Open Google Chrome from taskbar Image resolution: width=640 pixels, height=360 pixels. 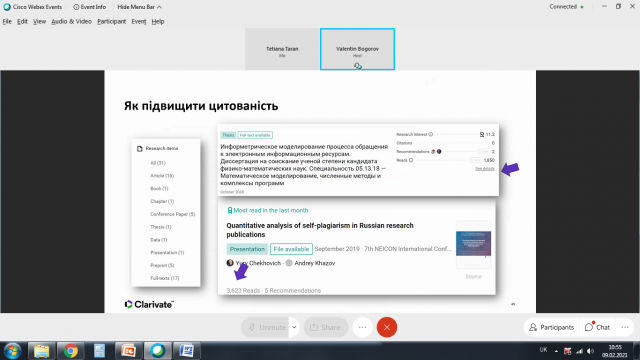point(70,351)
